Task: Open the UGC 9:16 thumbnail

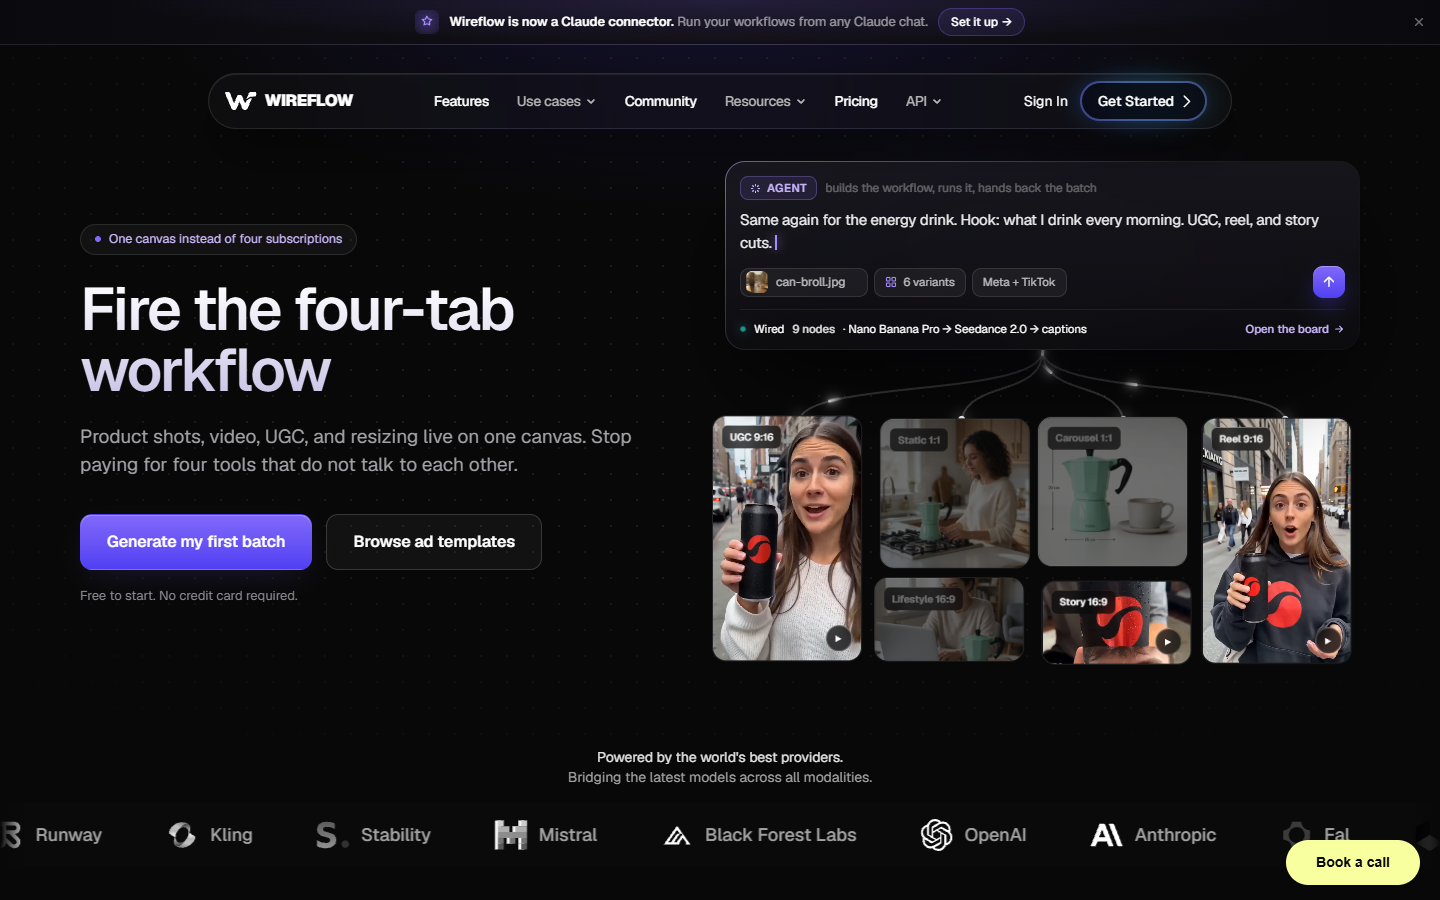Action: [787, 538]
